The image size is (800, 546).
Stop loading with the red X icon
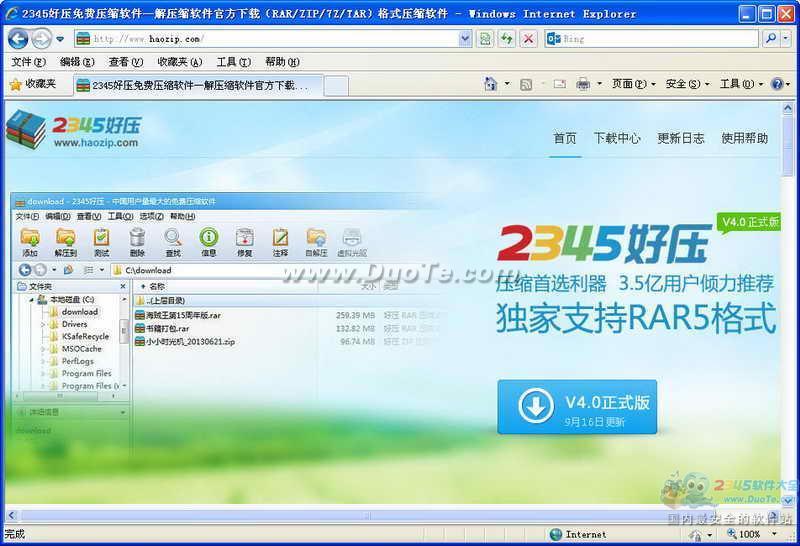tap(529, 38)
